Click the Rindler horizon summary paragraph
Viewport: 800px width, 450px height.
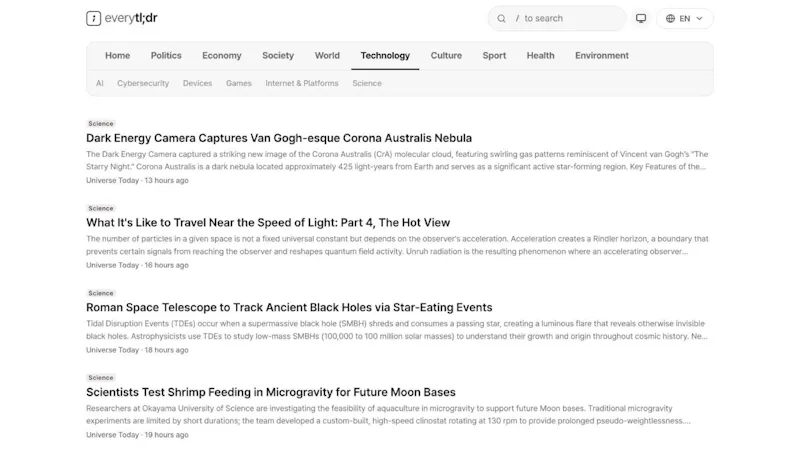(x=397, y=245)
